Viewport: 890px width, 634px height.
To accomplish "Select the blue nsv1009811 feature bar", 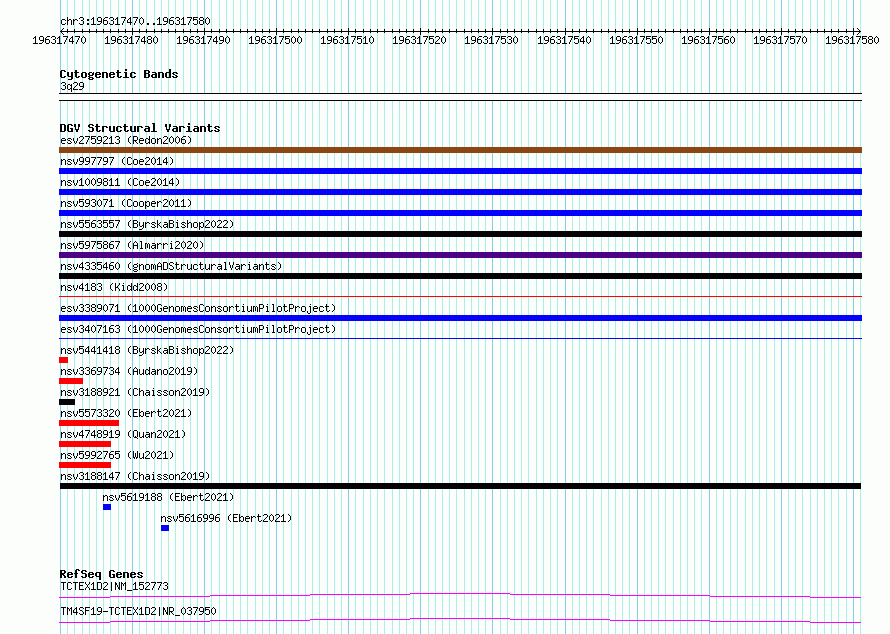I will [460, 192].
